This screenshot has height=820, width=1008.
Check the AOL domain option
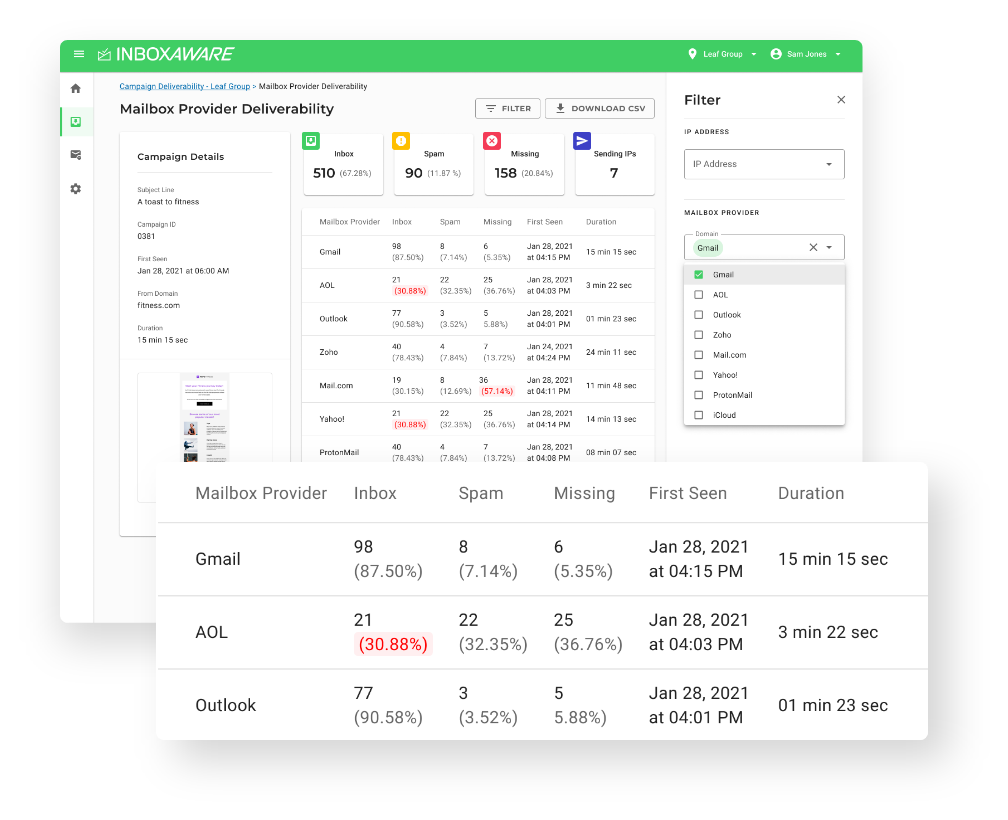click(699, 295)
